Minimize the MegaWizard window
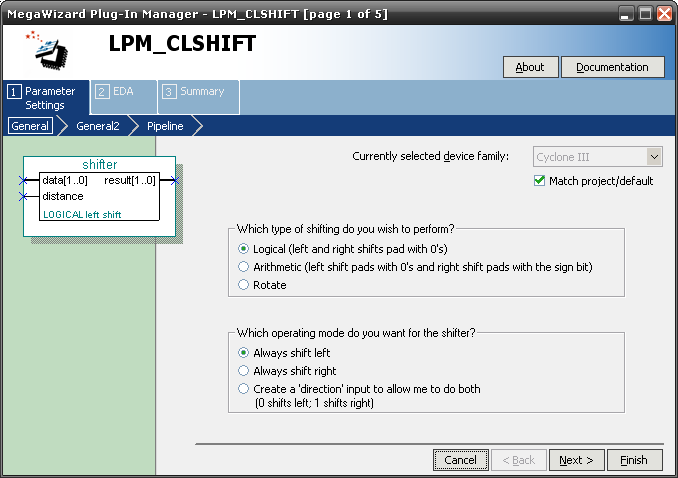Screen dimensions: 678x478 coord(624,14)
